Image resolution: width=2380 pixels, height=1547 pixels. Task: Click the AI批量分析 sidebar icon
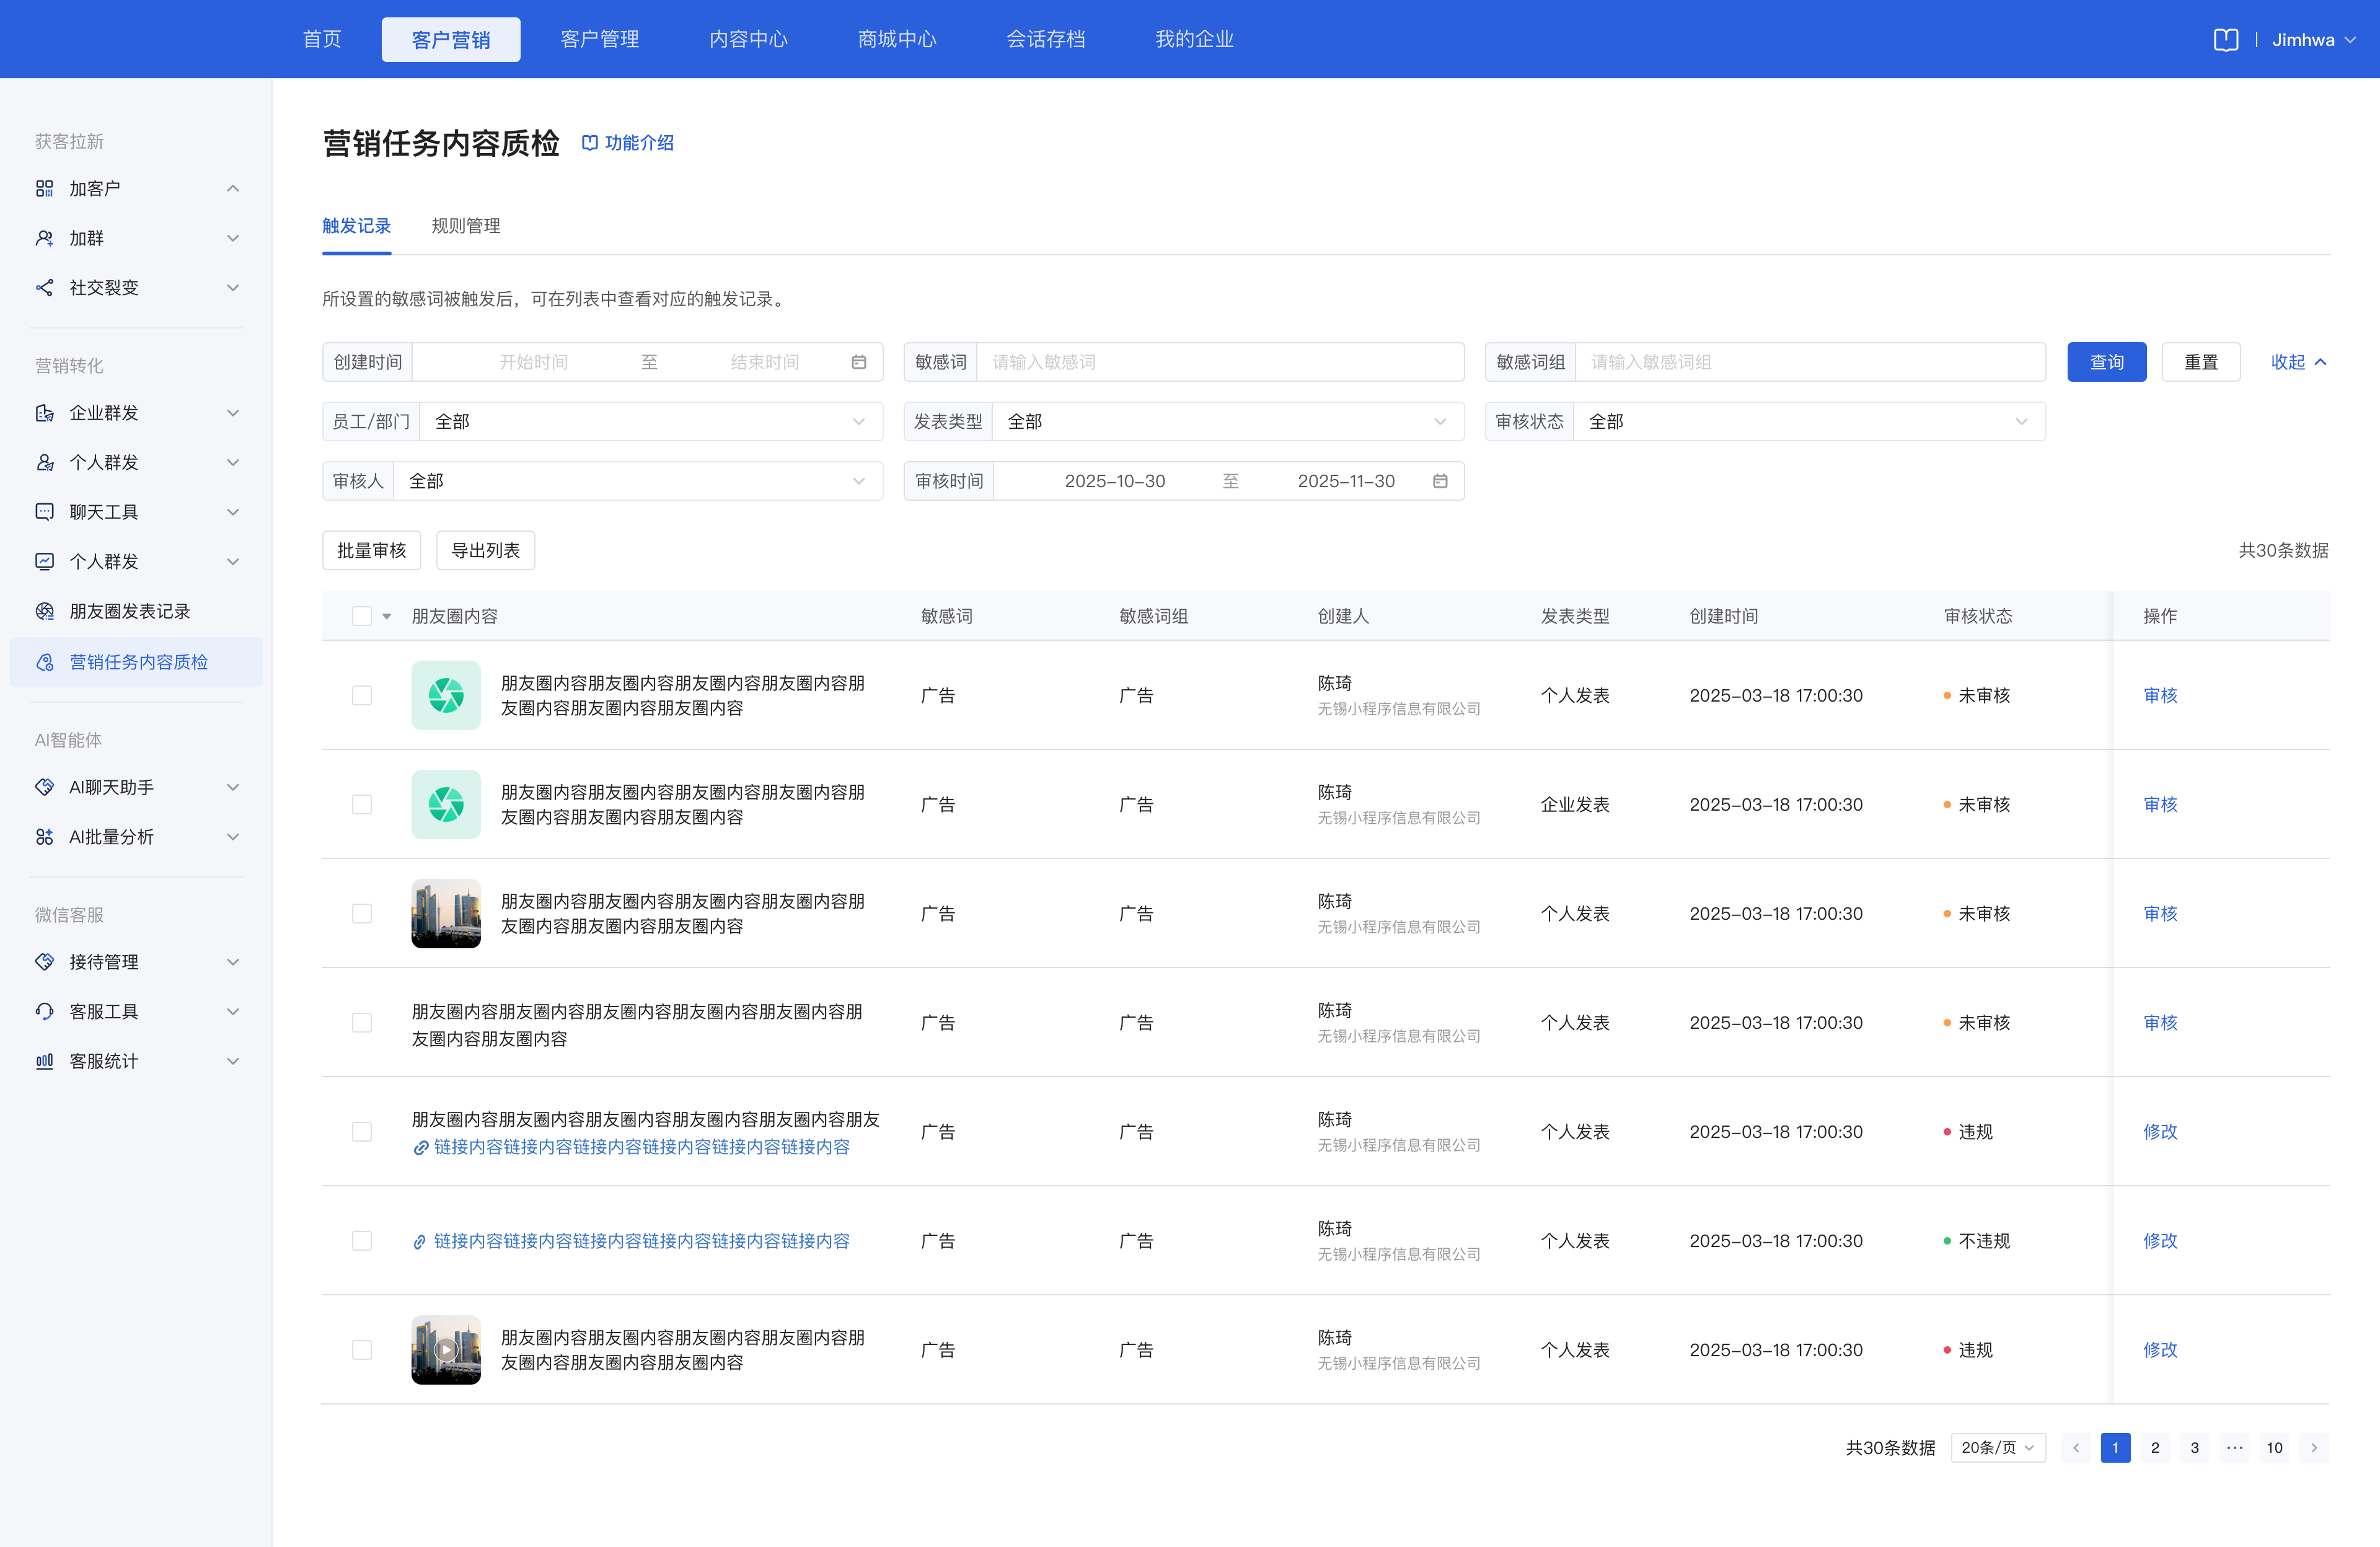[x=44, y=837]
